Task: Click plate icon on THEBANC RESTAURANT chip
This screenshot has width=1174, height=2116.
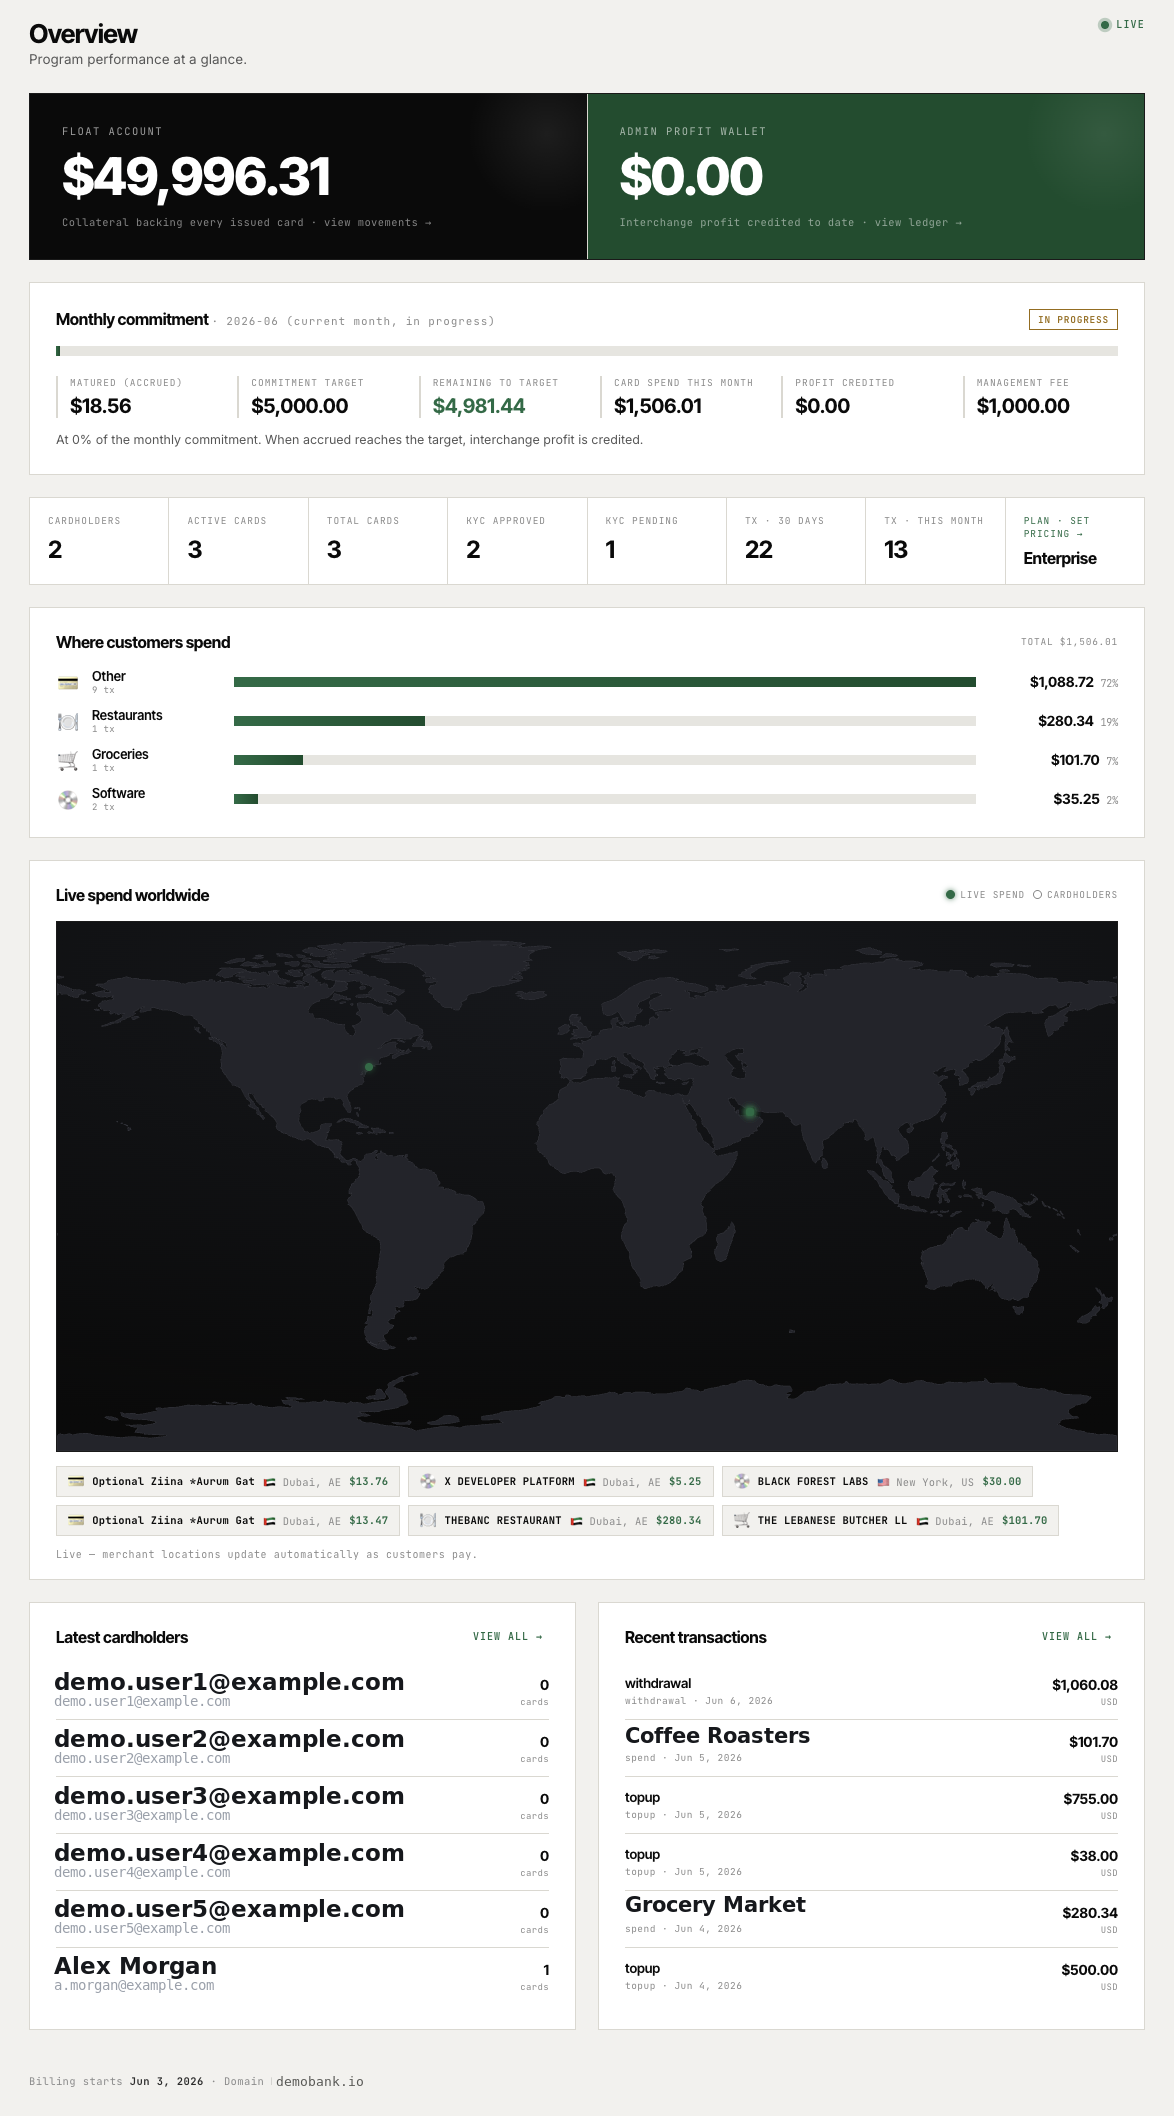Action: [428, 1520]
